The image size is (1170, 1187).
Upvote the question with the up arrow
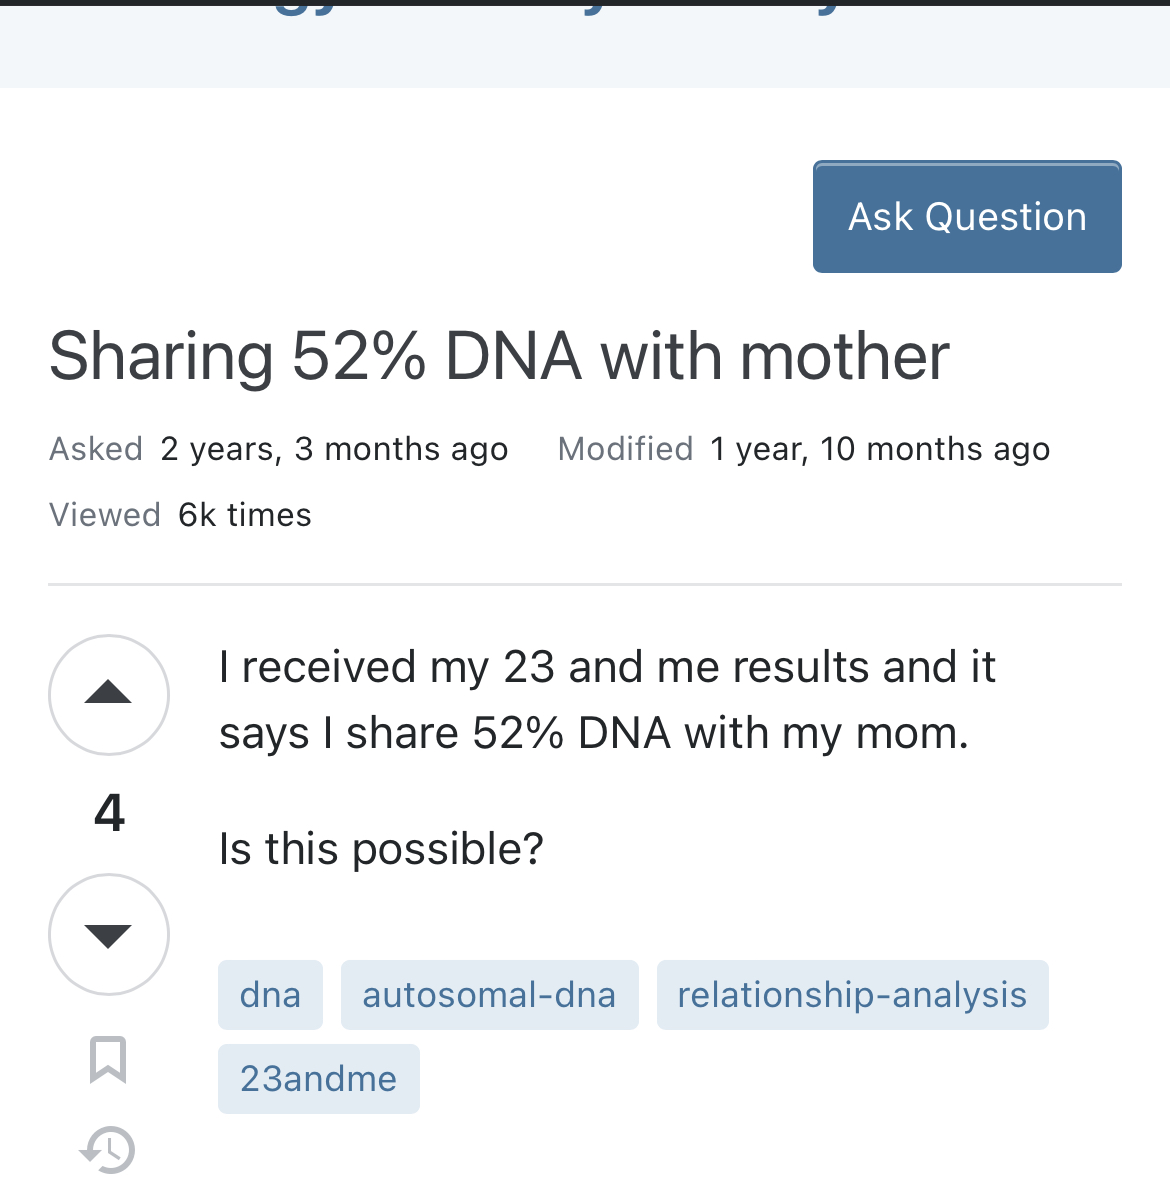click(108, 694)
